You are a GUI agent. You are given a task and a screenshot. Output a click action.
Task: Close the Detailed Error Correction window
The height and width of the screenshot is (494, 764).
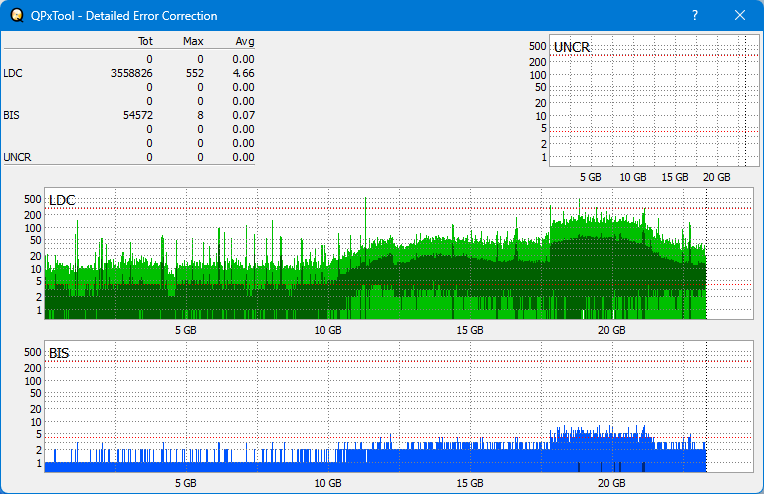[740, 16]
